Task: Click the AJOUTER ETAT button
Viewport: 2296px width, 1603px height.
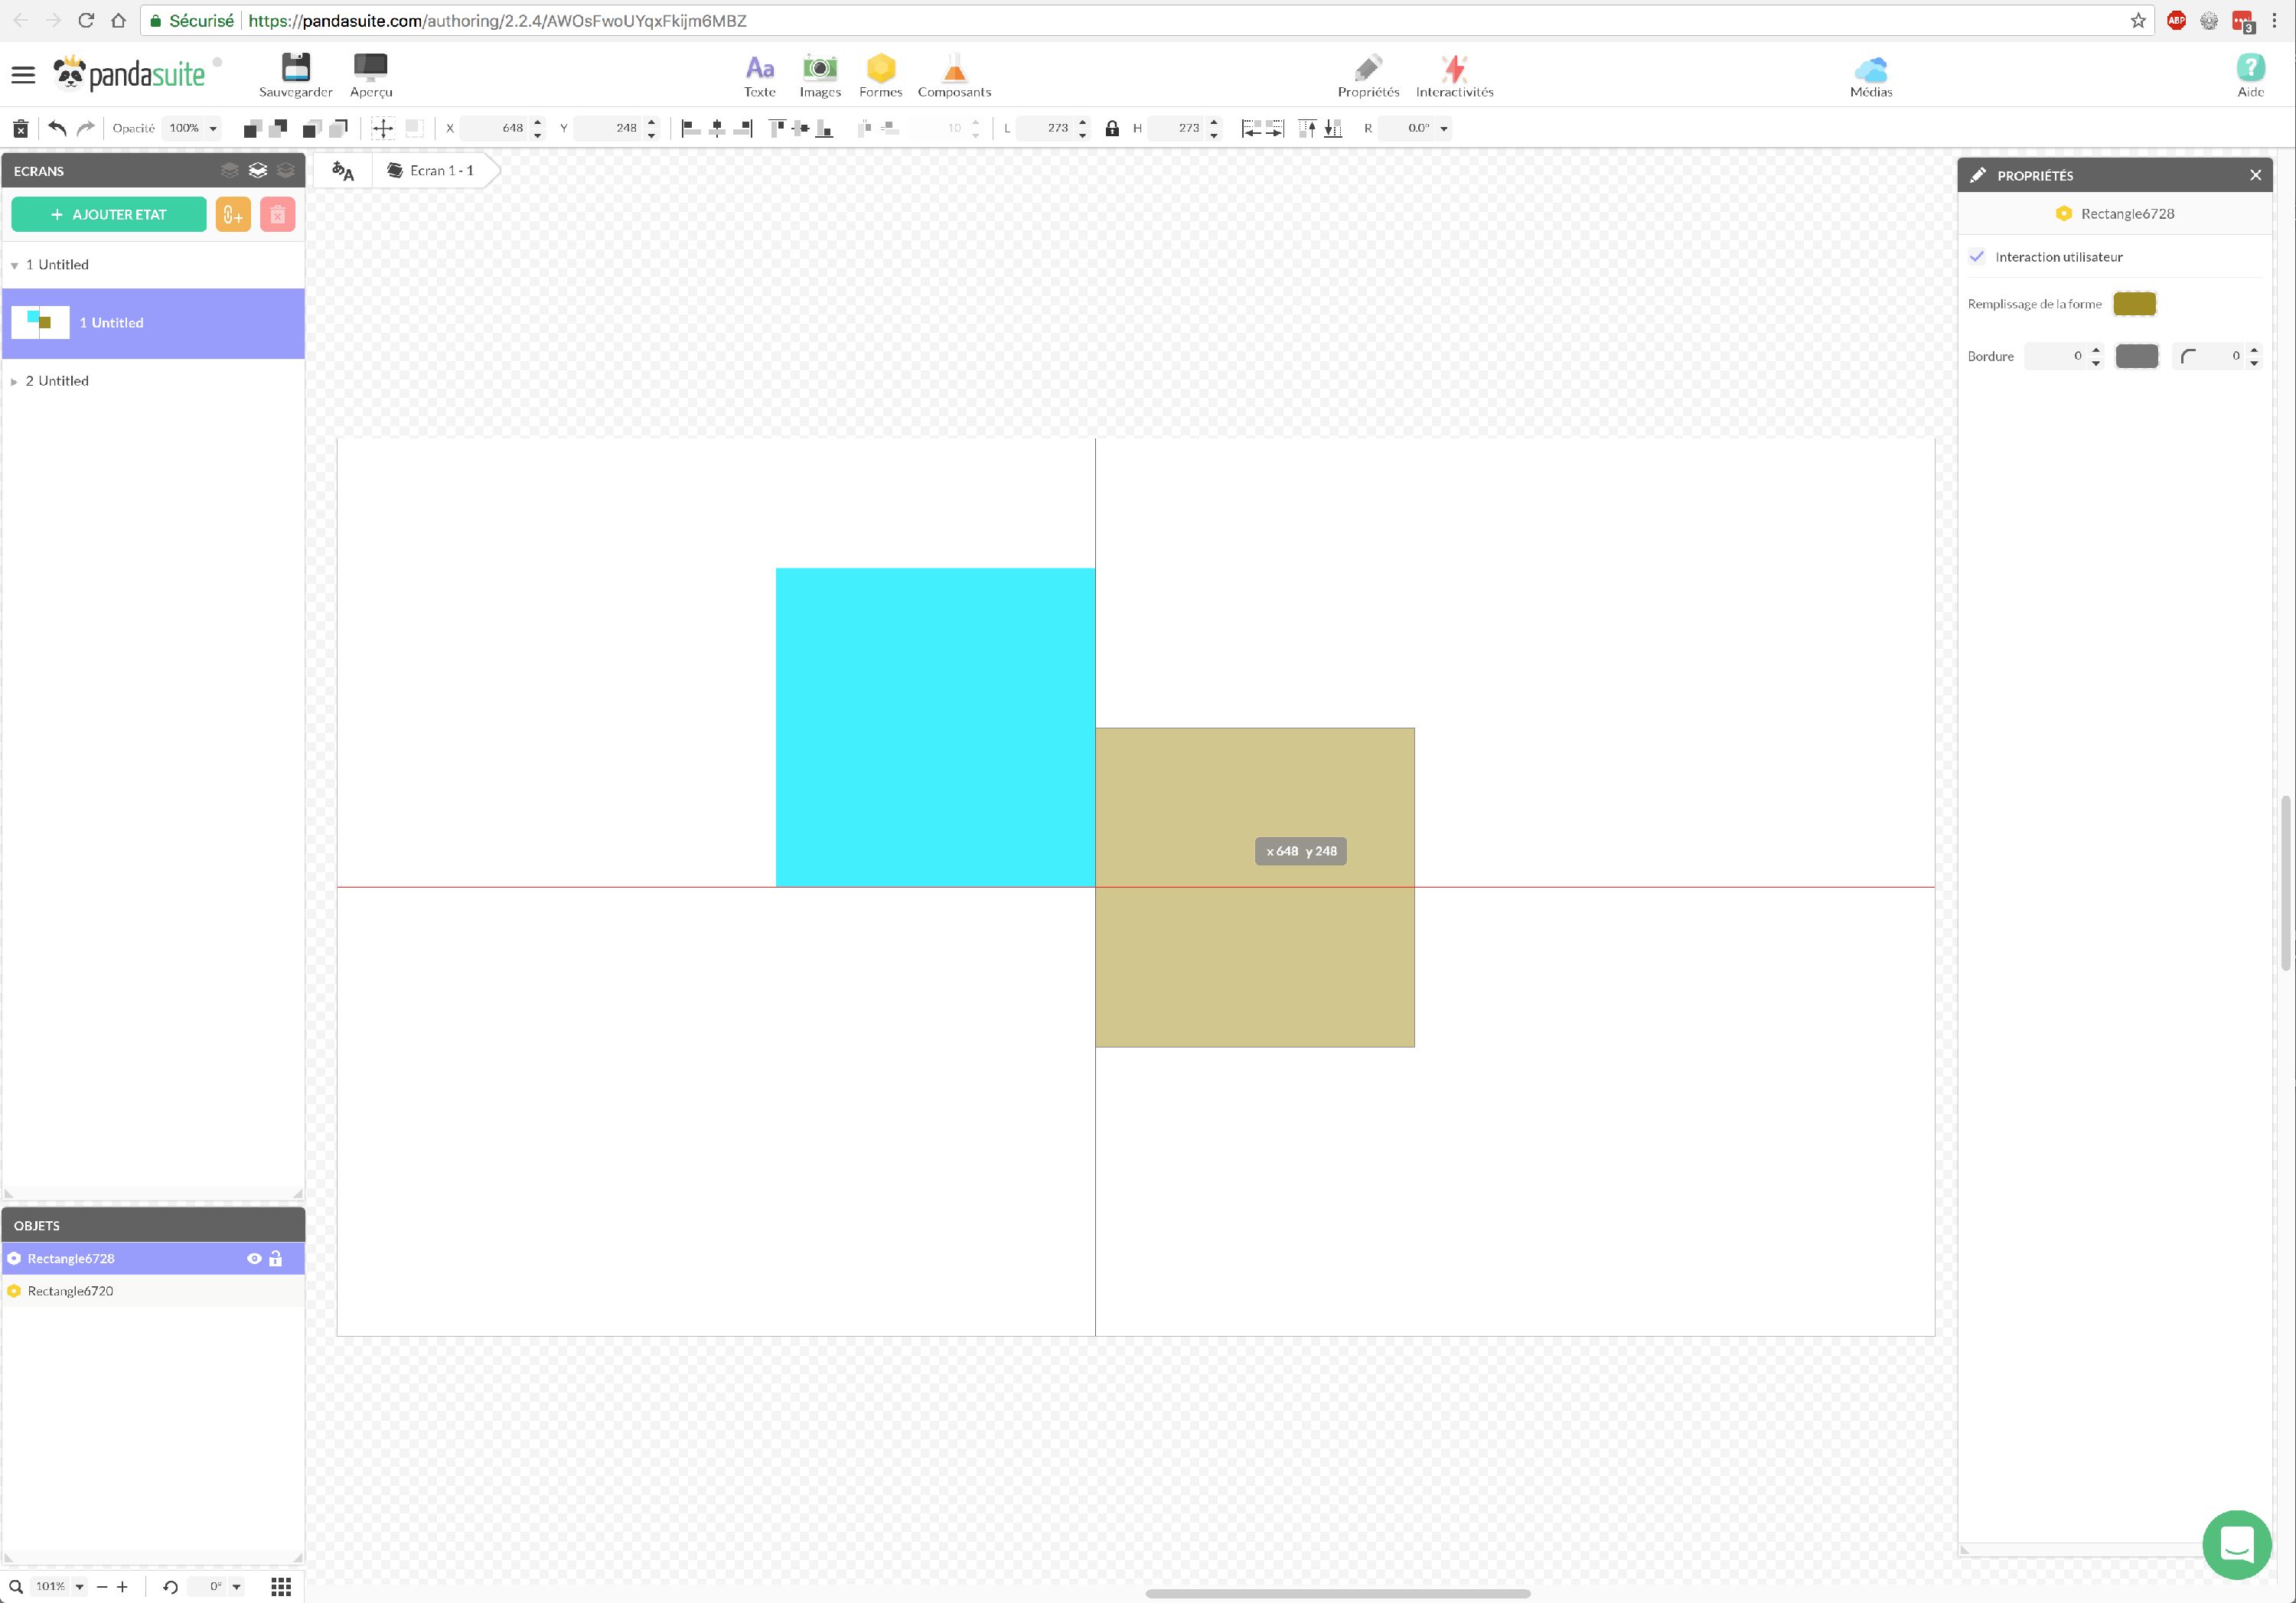Action: (x=108, y=214)
